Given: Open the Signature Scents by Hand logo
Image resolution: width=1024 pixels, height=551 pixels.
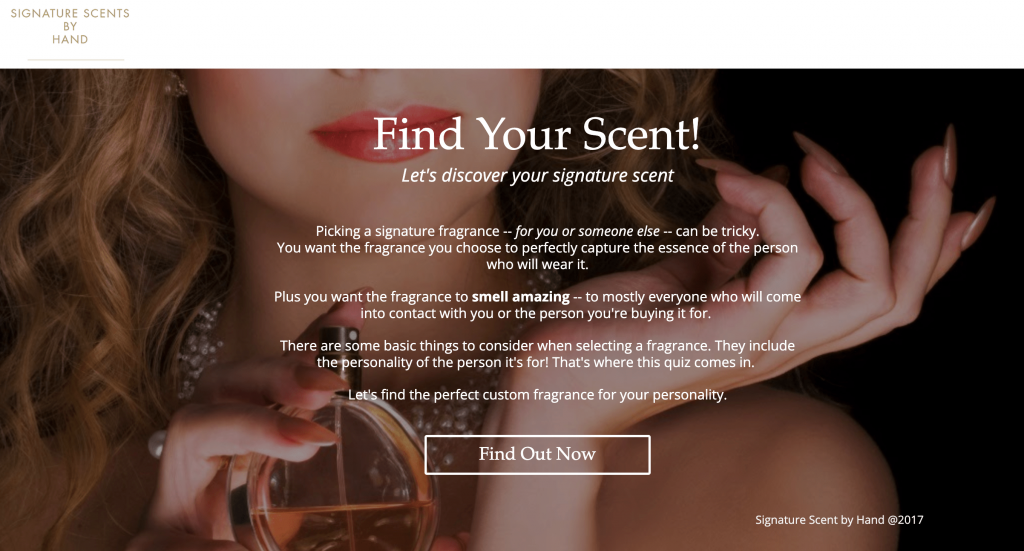Looking at the screenshot, I should pyautogui.click(x=71, y=26).
